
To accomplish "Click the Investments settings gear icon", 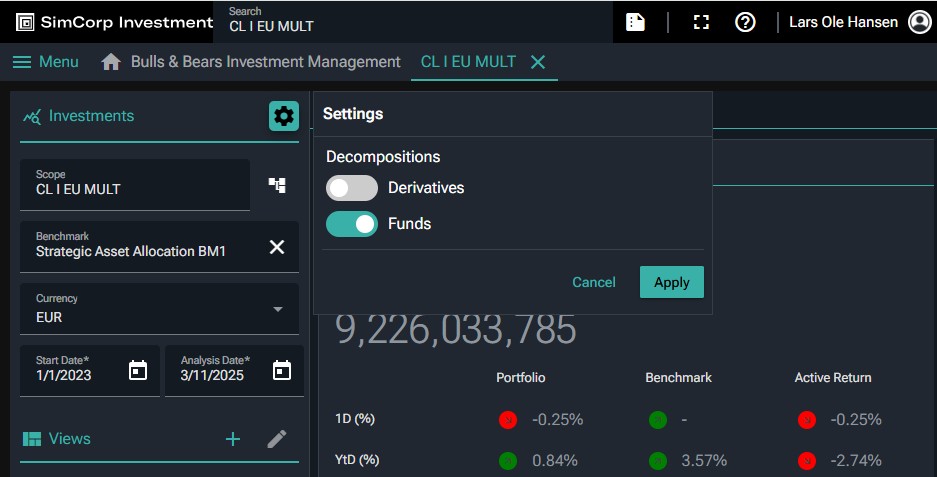I will click(284, 116).
